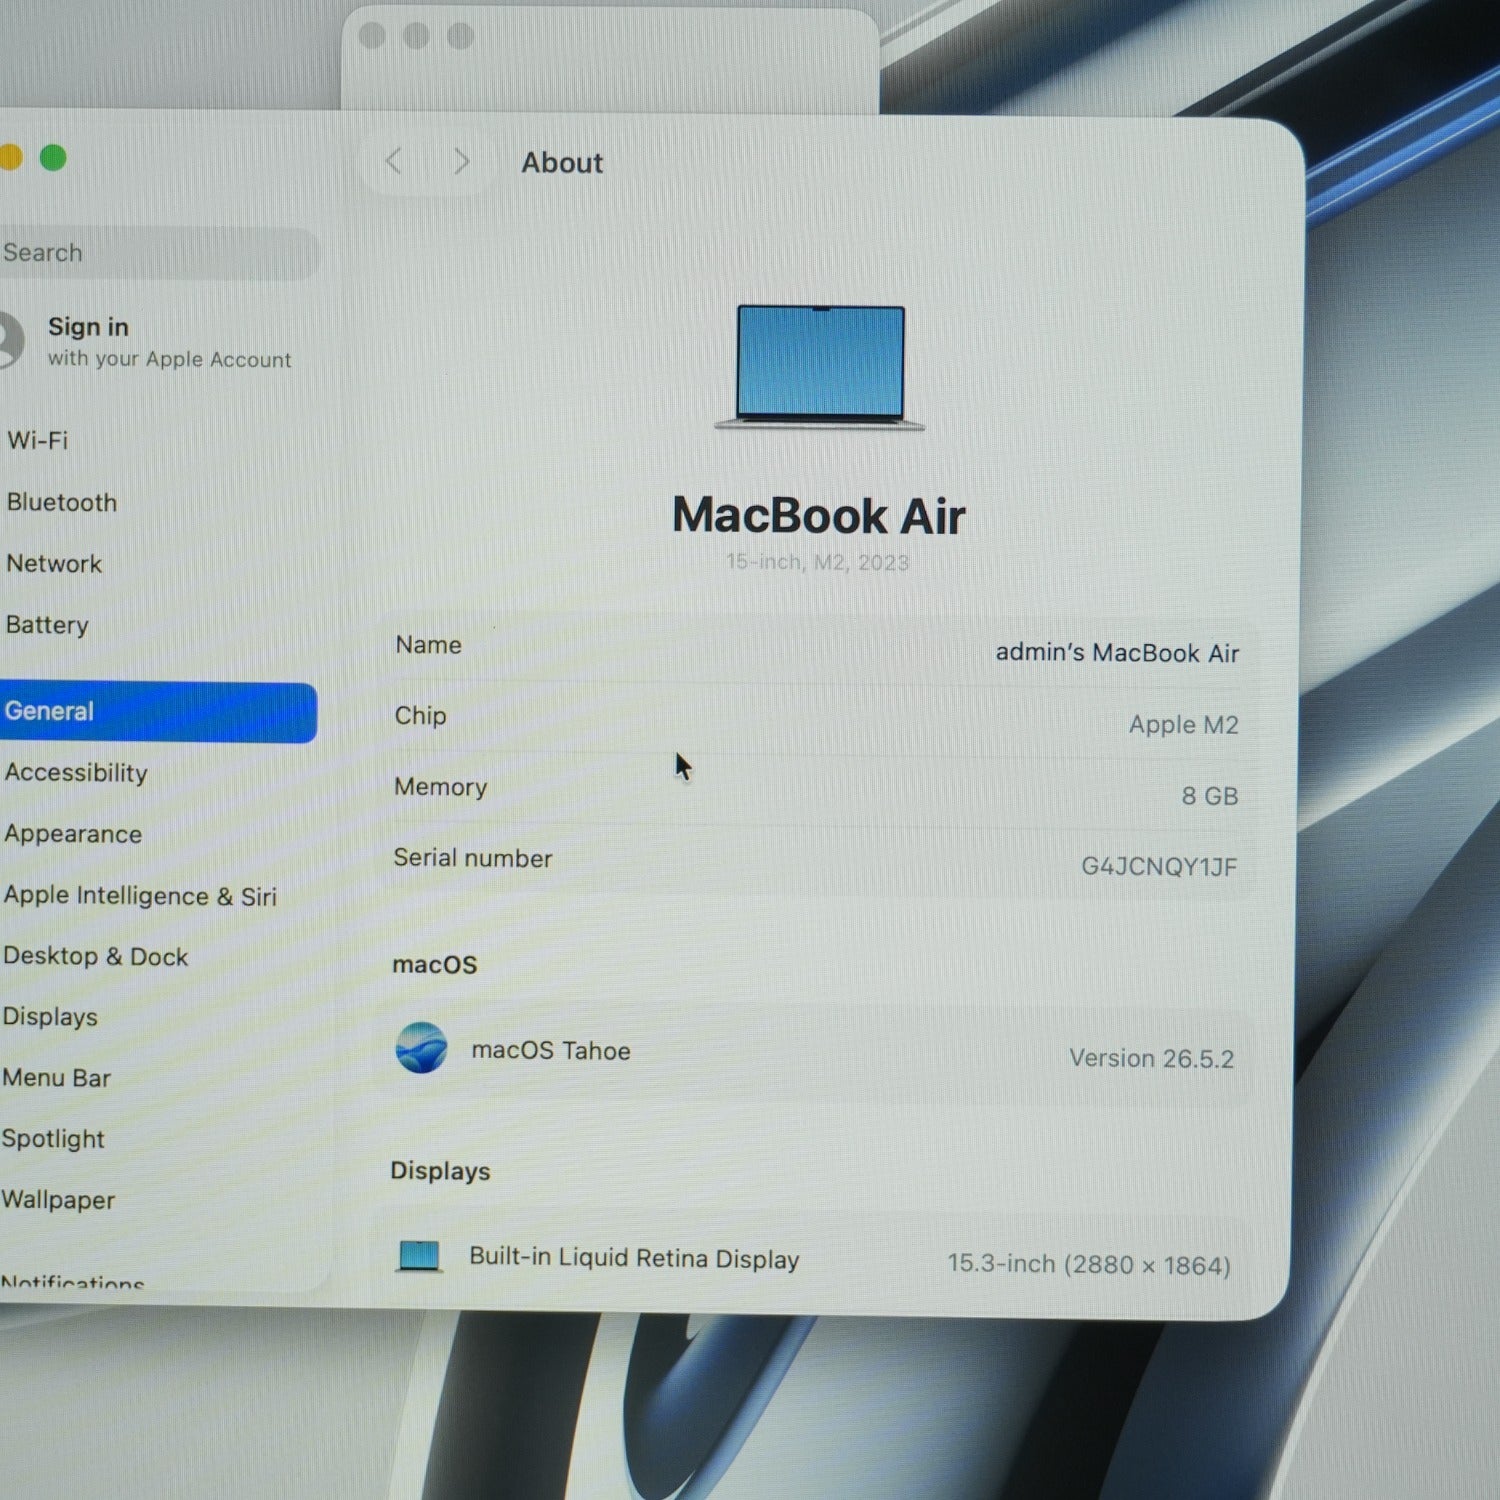Click the large 'MacBook Air' heading
The image size is (1500, 1500).
pos(819,516)
